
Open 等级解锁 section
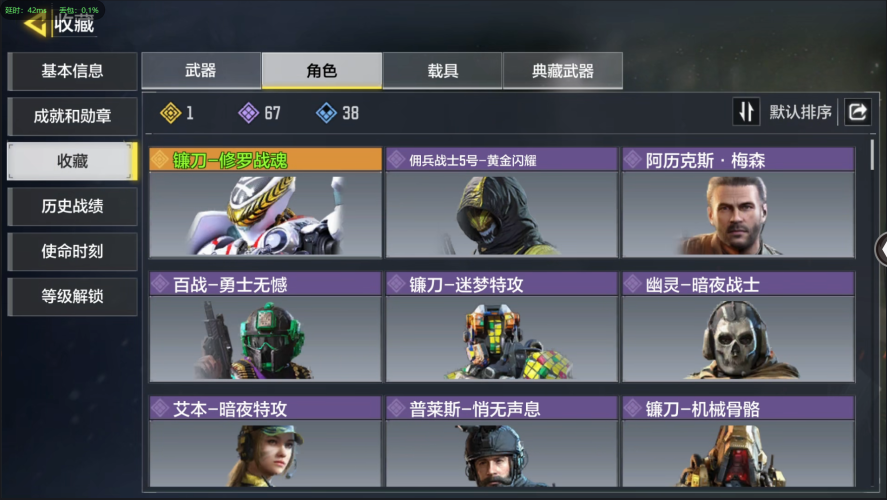(72, 296)
